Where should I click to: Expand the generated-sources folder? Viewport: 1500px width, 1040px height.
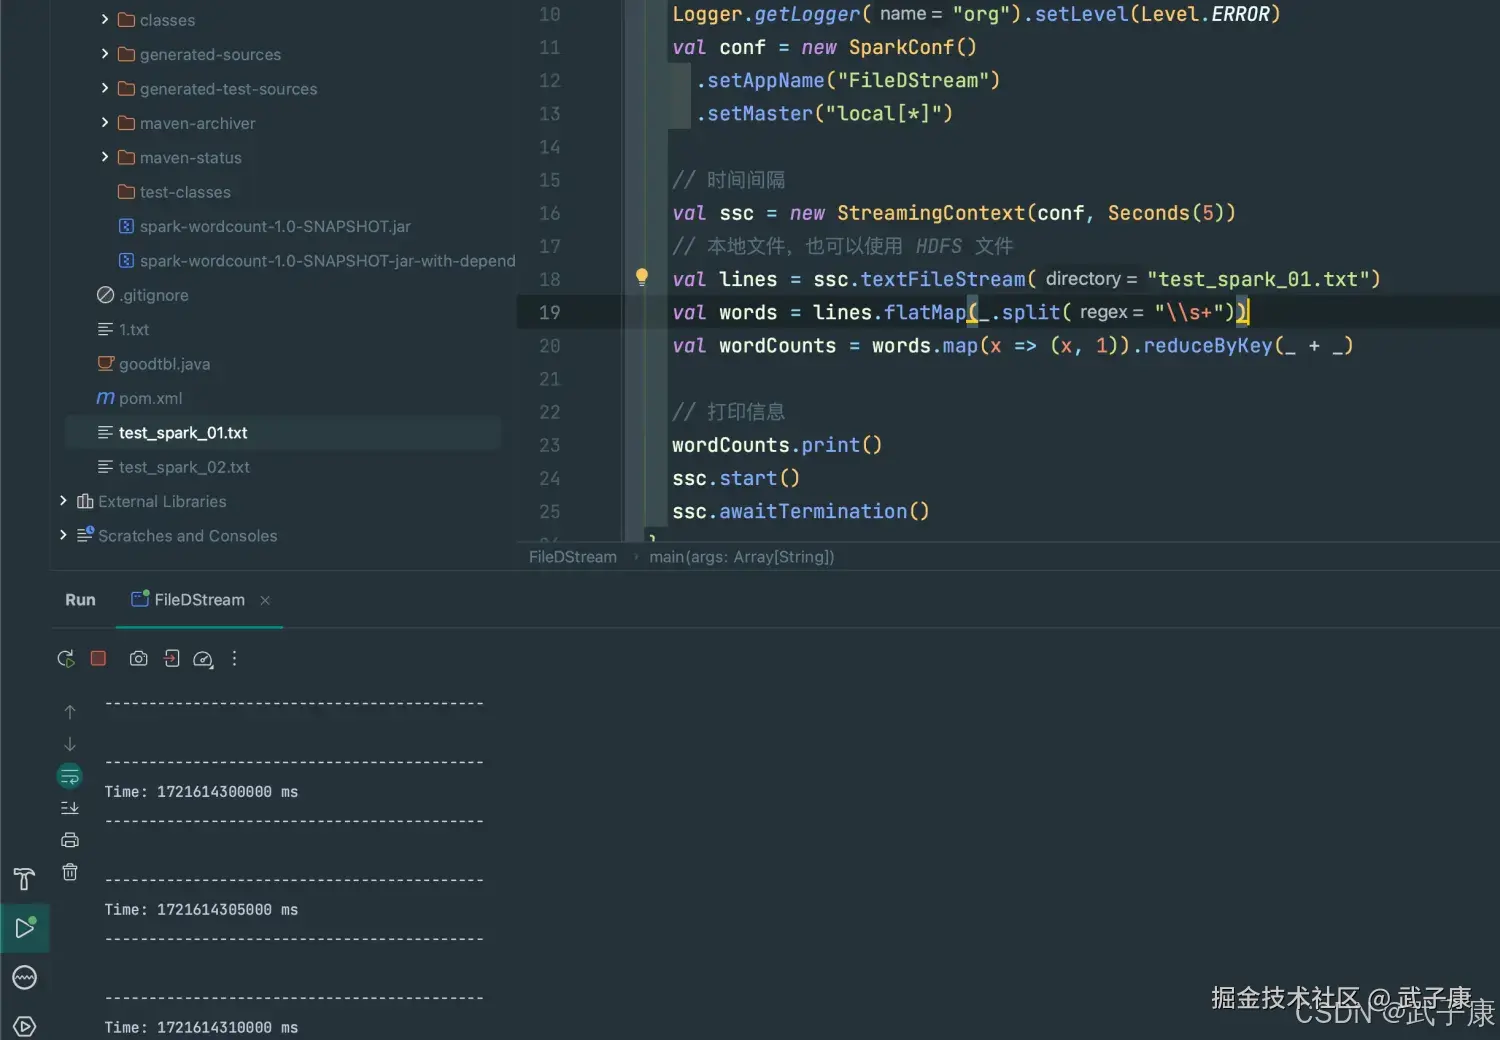click(x=104, y=54)
